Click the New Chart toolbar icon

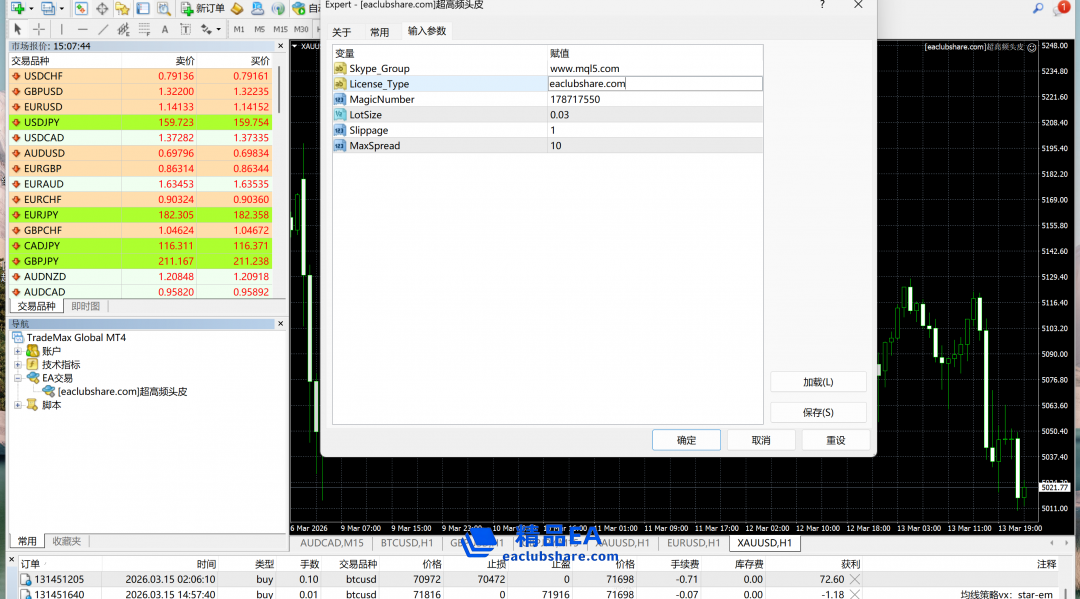(16, 8)
